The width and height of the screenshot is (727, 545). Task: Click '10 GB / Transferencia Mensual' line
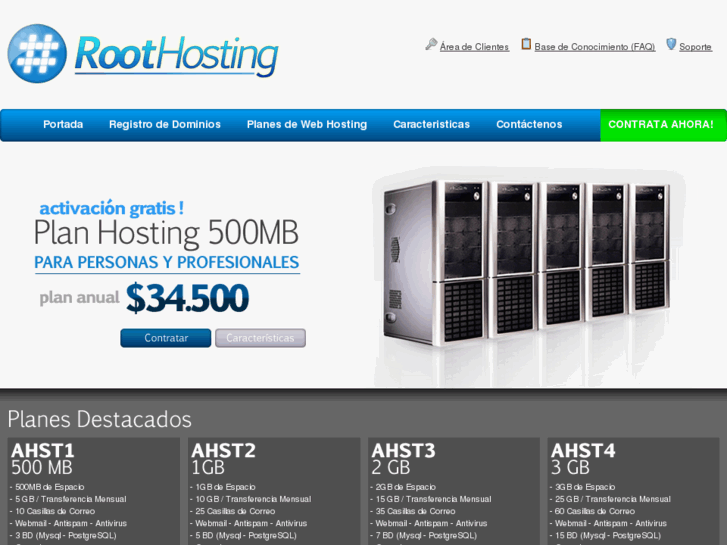pyautogui.click(x=251, y=499)
